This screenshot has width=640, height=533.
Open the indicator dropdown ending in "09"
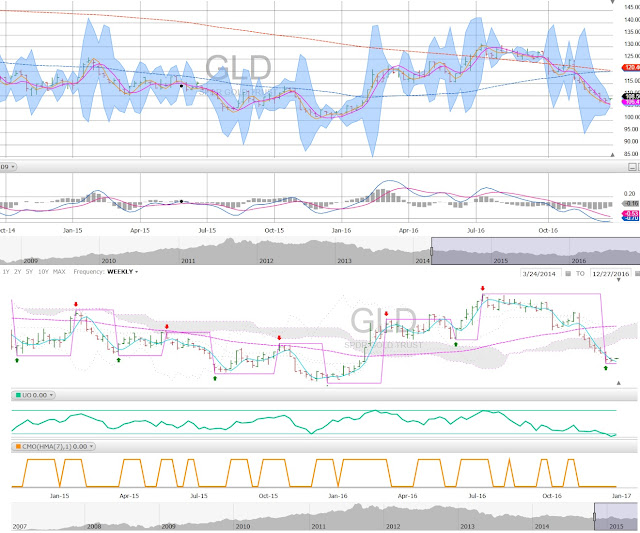coord(8,167)
